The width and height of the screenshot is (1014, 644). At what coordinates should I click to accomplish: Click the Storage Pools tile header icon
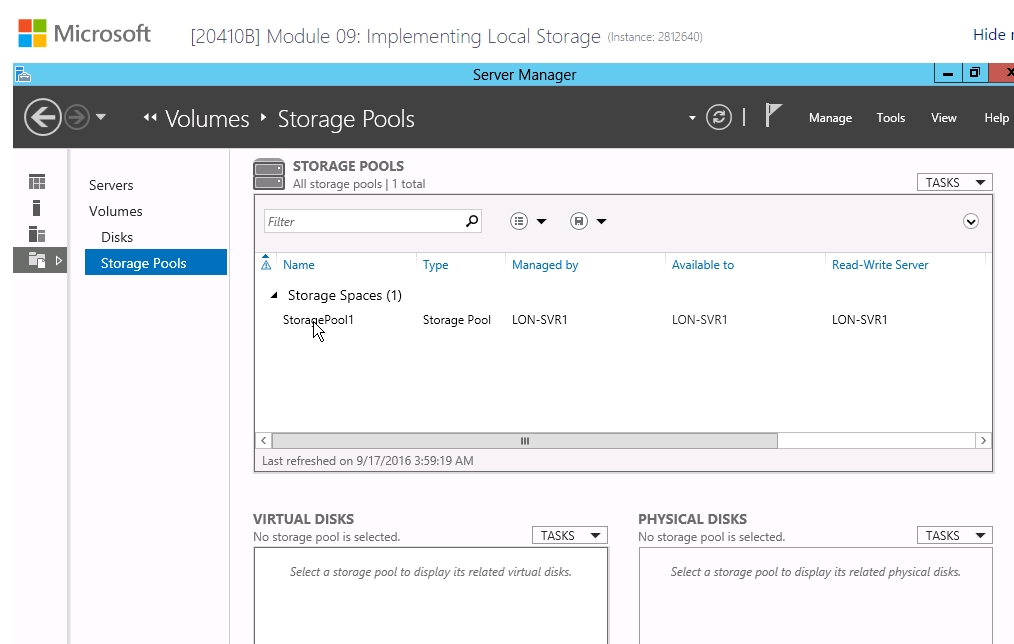(269, 175)
